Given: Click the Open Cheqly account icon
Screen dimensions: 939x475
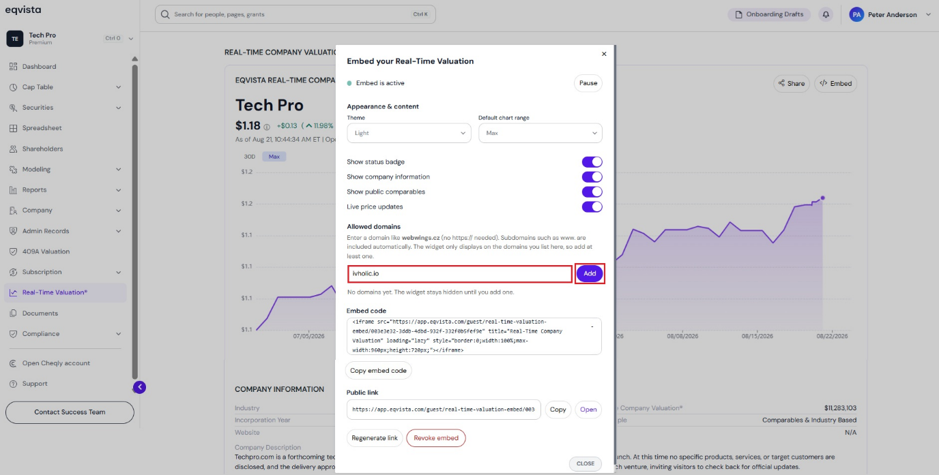Looking at the screenshot, I should click(x=13, y=363).
